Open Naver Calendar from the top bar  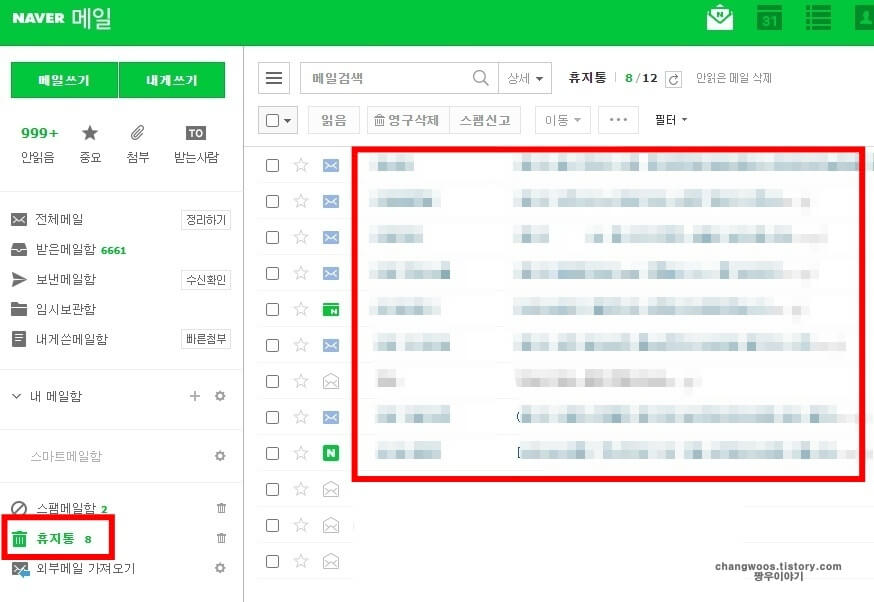pos(768,17)
